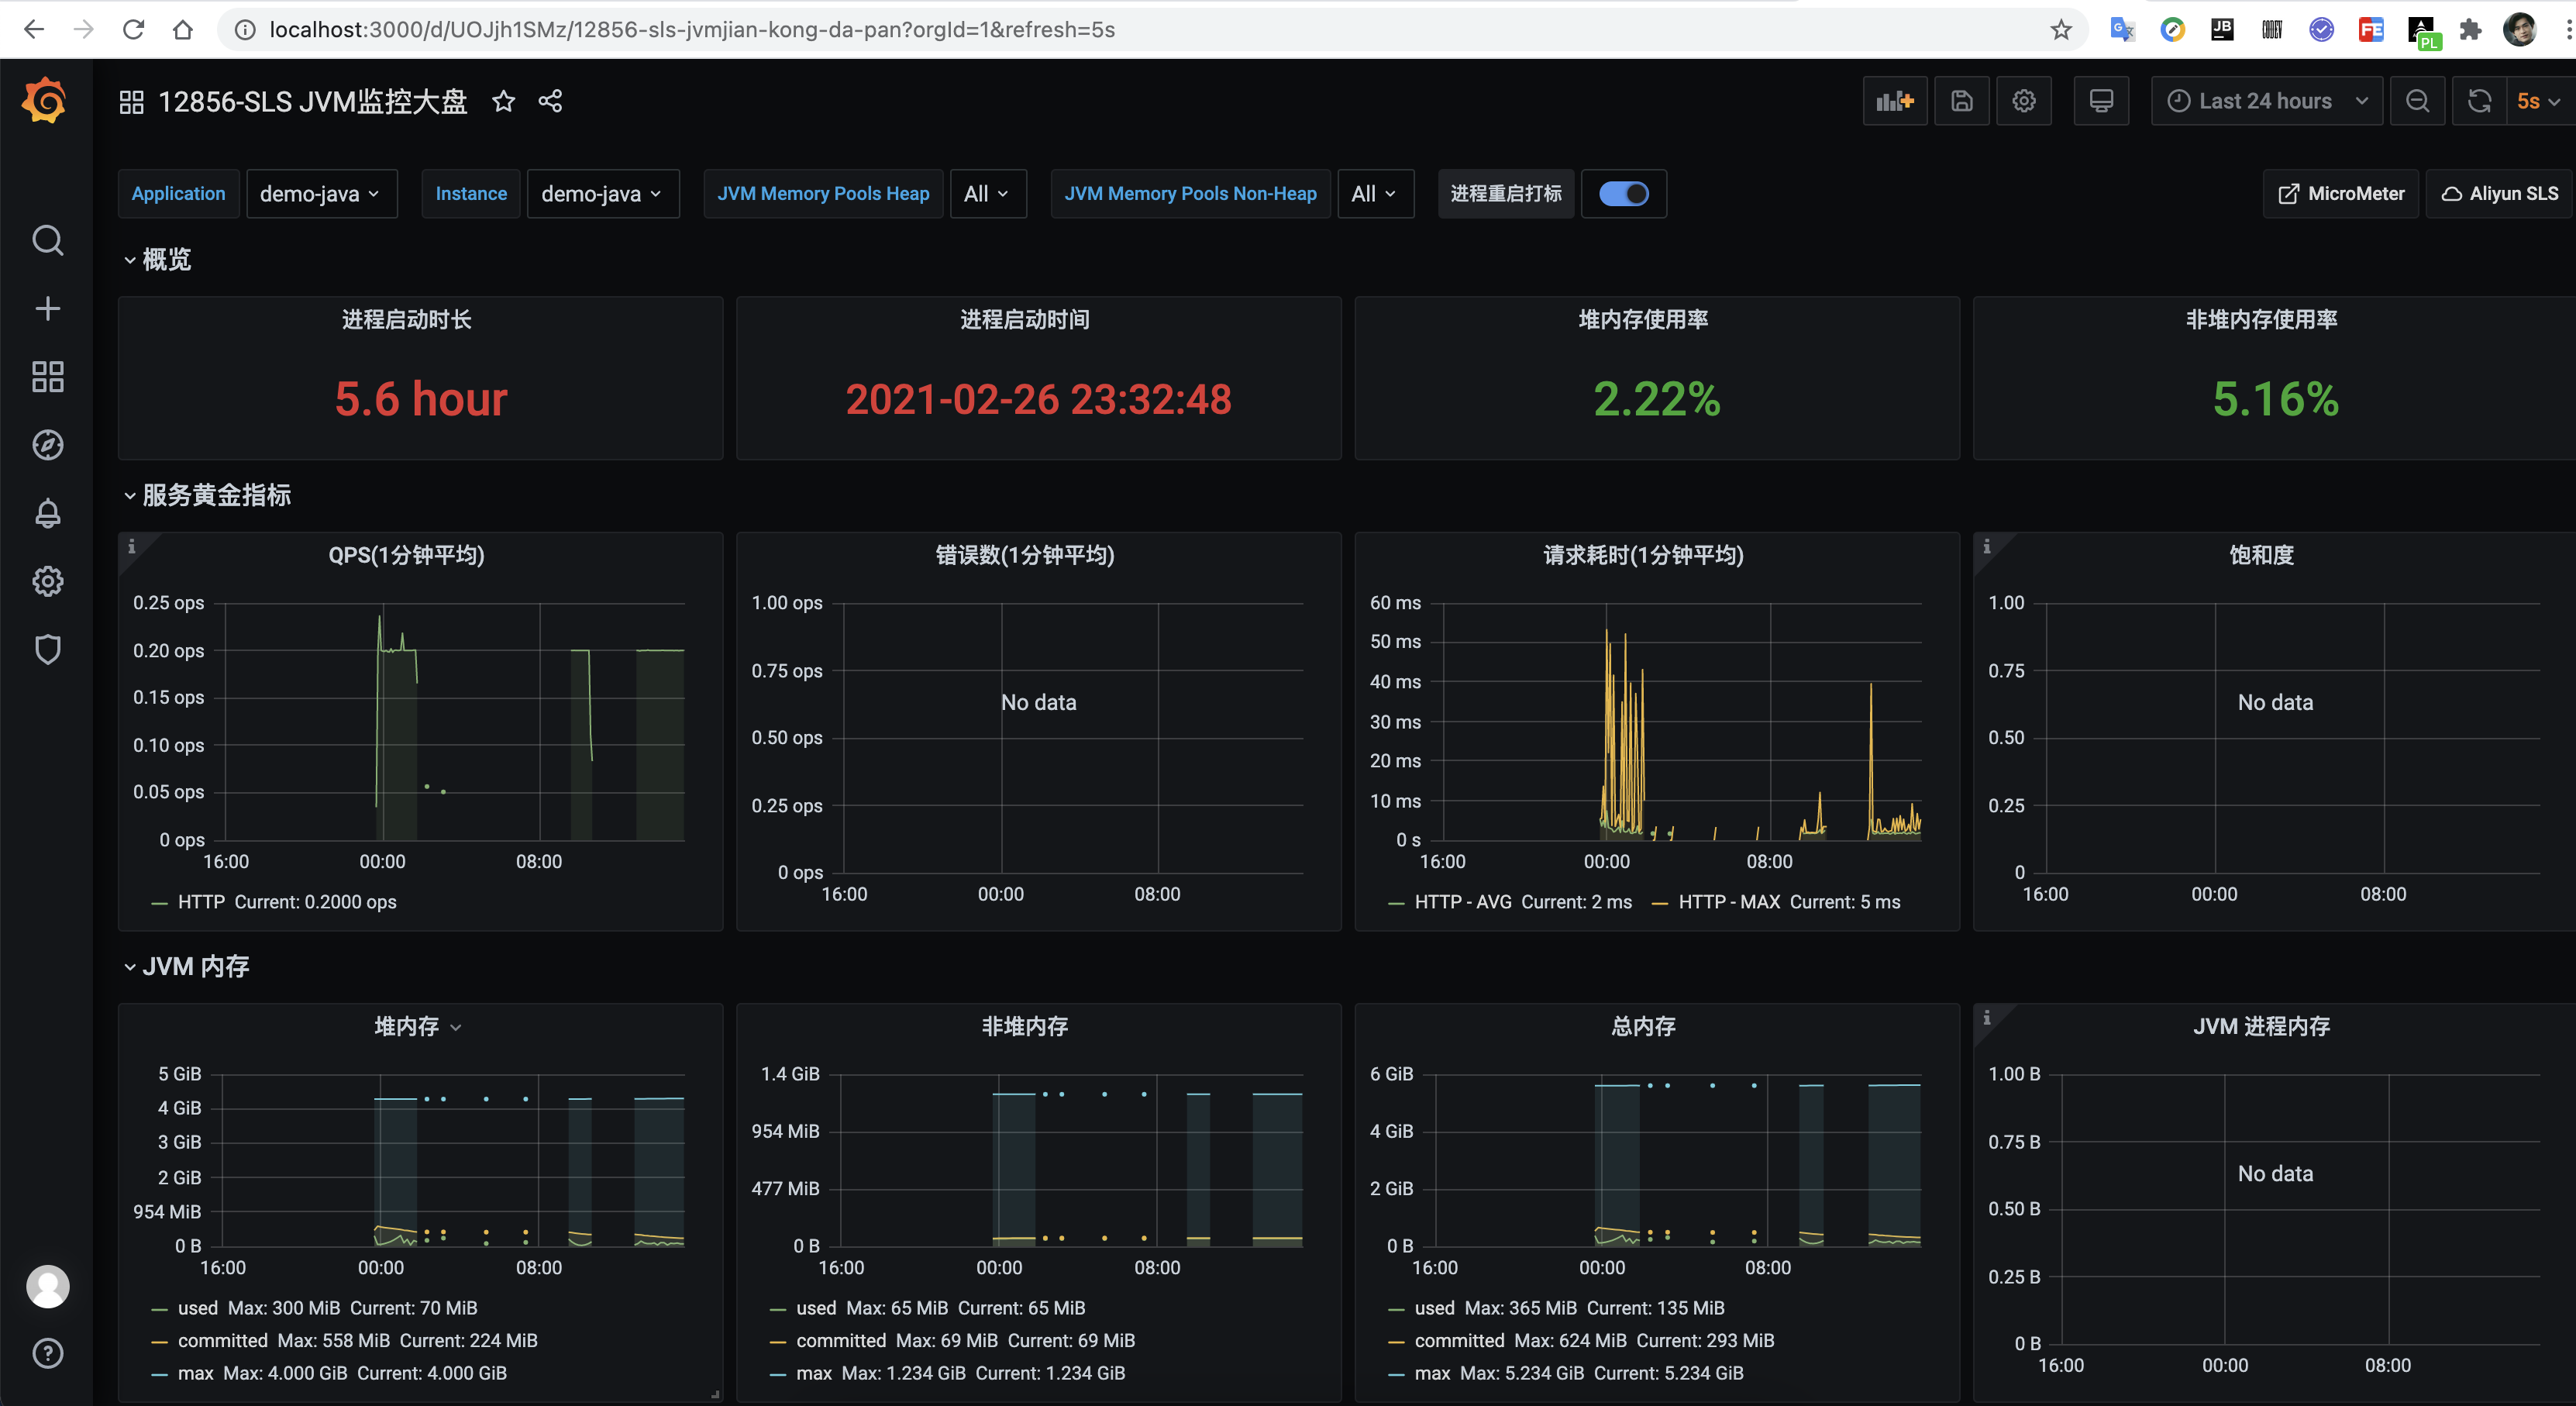Image resolution: width=2576 pixels, height=1406 pixels.
Task: Toggle the 进程重启打标 switch
Action: coord(1623,194)
